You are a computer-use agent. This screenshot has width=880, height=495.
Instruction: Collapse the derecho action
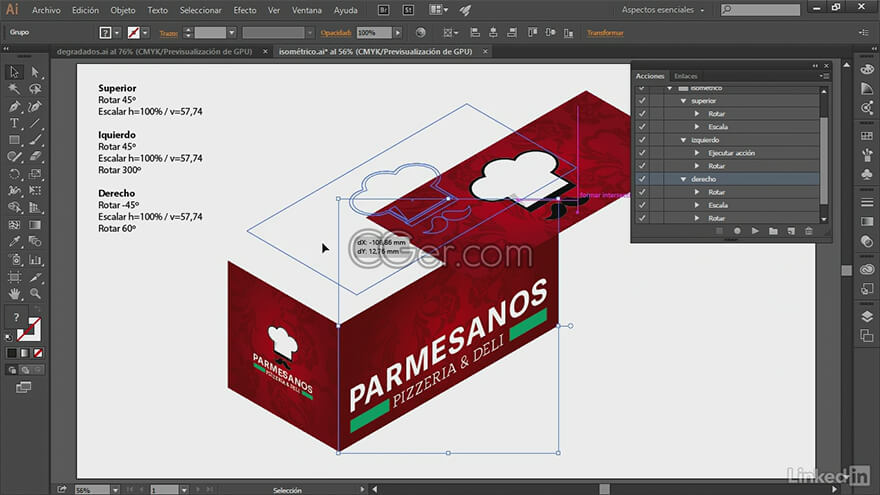(x=683, y=179)
